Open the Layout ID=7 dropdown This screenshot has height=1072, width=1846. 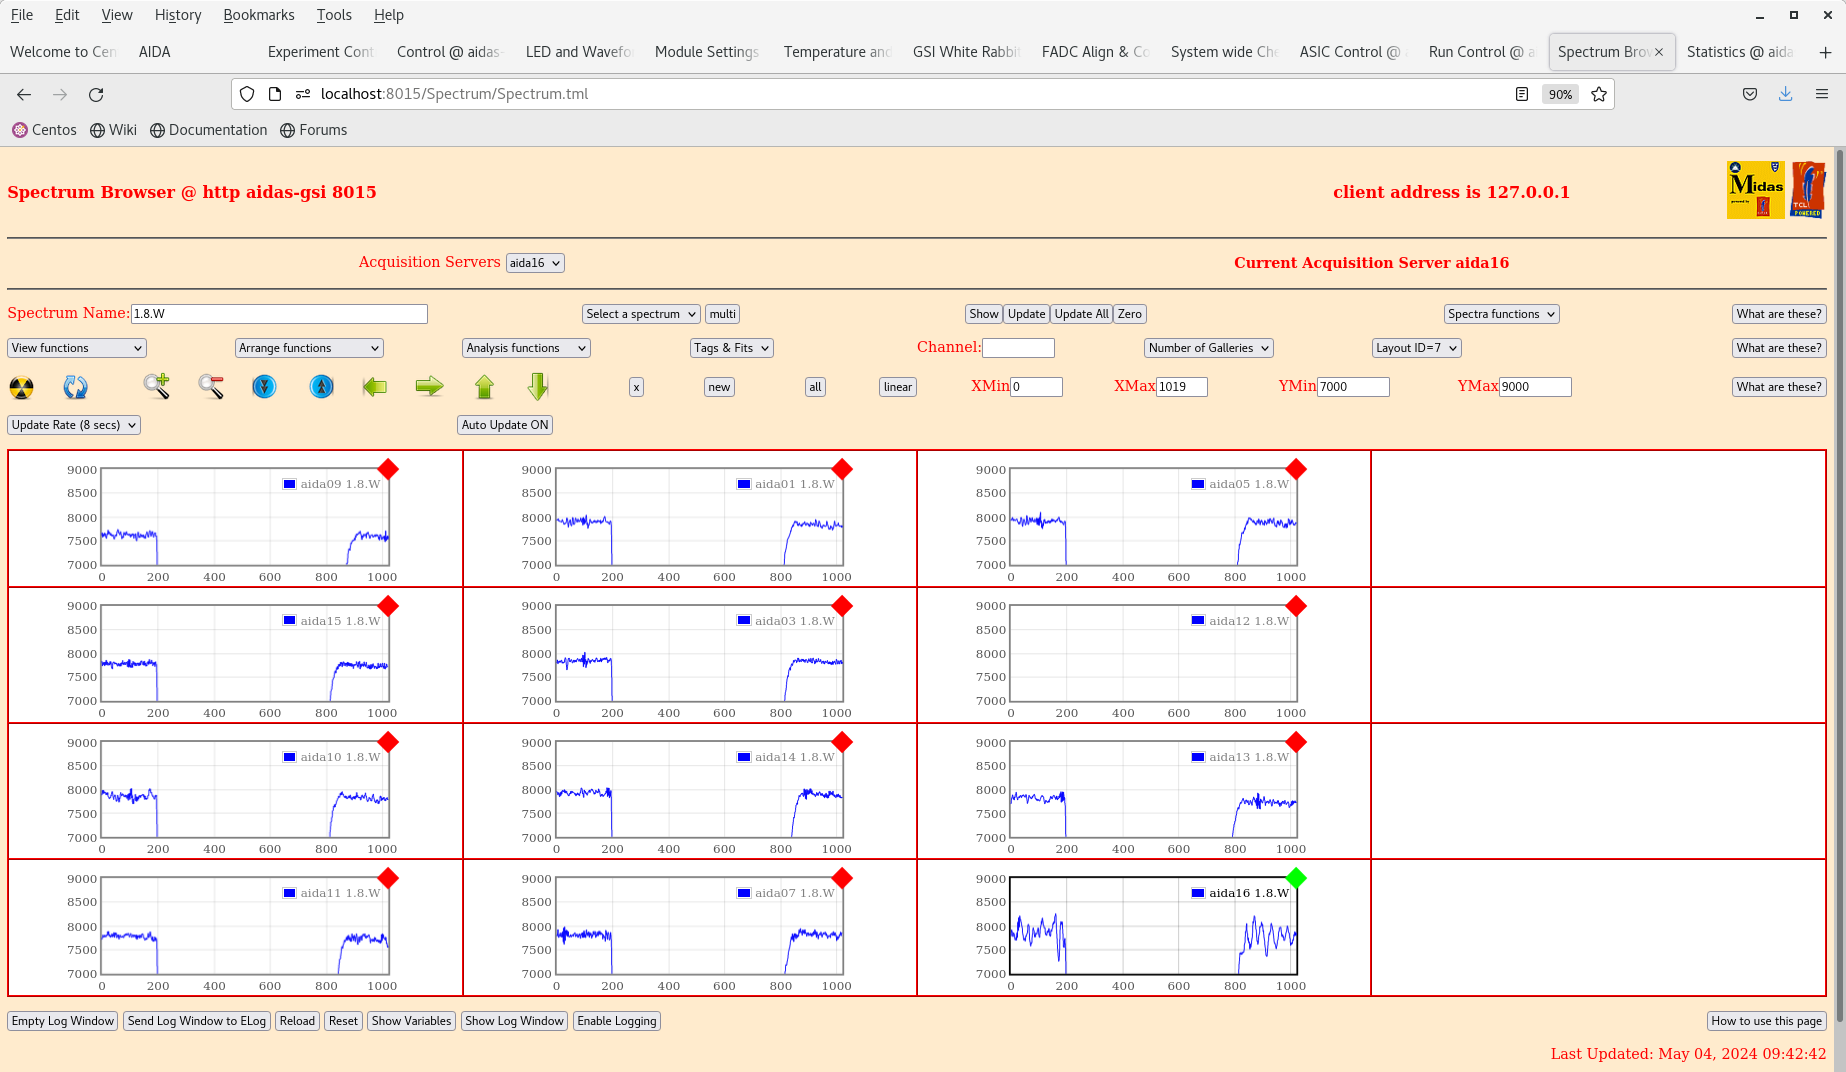point(1417,348)
